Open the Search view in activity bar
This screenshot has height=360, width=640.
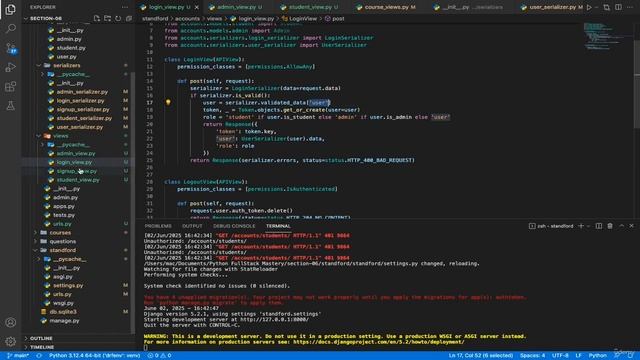(x=11, y=28)
